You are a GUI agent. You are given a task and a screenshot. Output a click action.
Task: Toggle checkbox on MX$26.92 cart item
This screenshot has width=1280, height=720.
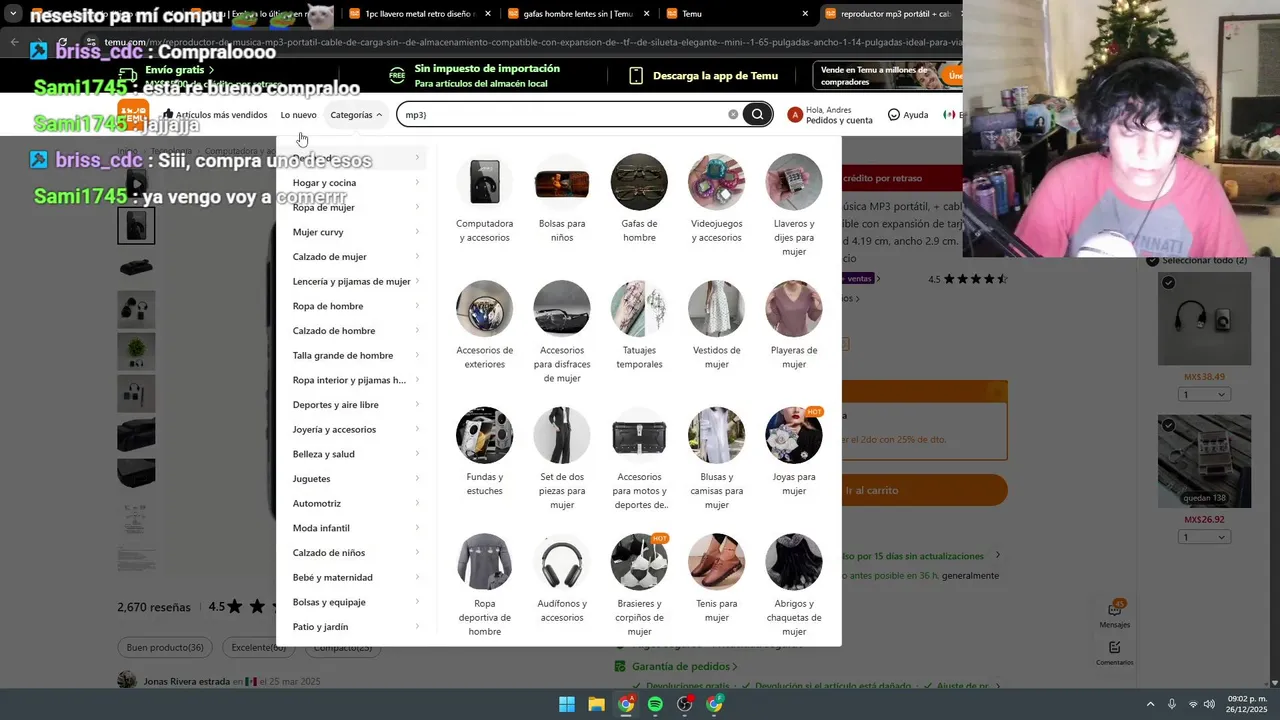[1168, 426]
